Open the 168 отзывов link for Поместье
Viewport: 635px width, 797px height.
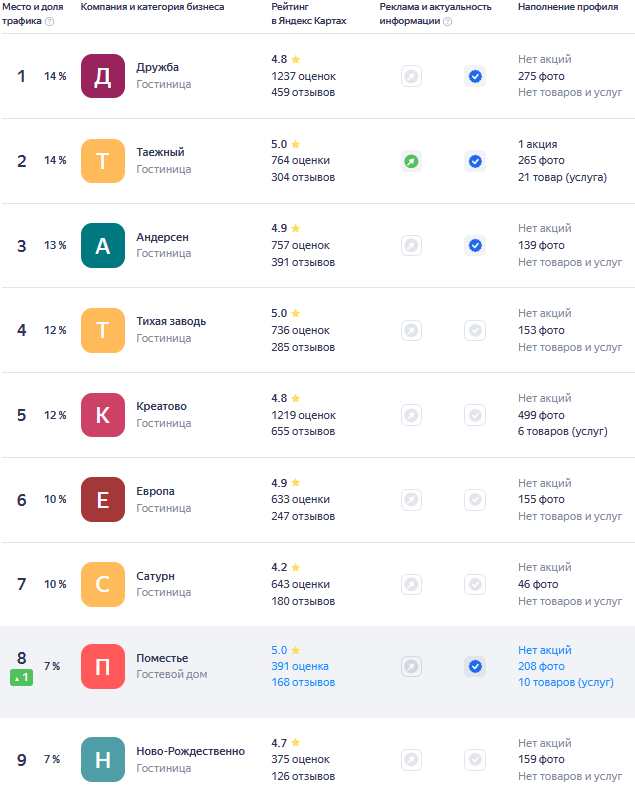click(303, 683)
